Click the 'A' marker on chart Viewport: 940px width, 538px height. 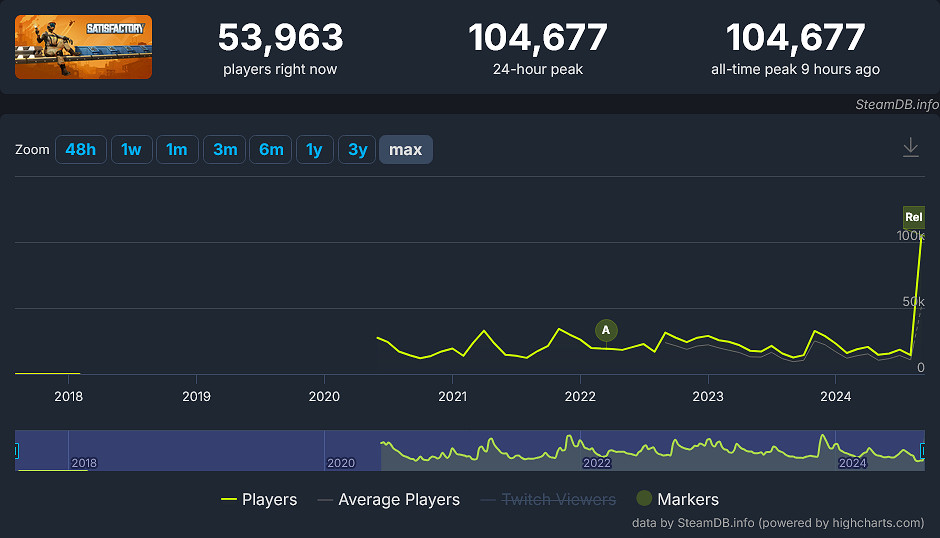pyautogui.click(x=605, y=330)
